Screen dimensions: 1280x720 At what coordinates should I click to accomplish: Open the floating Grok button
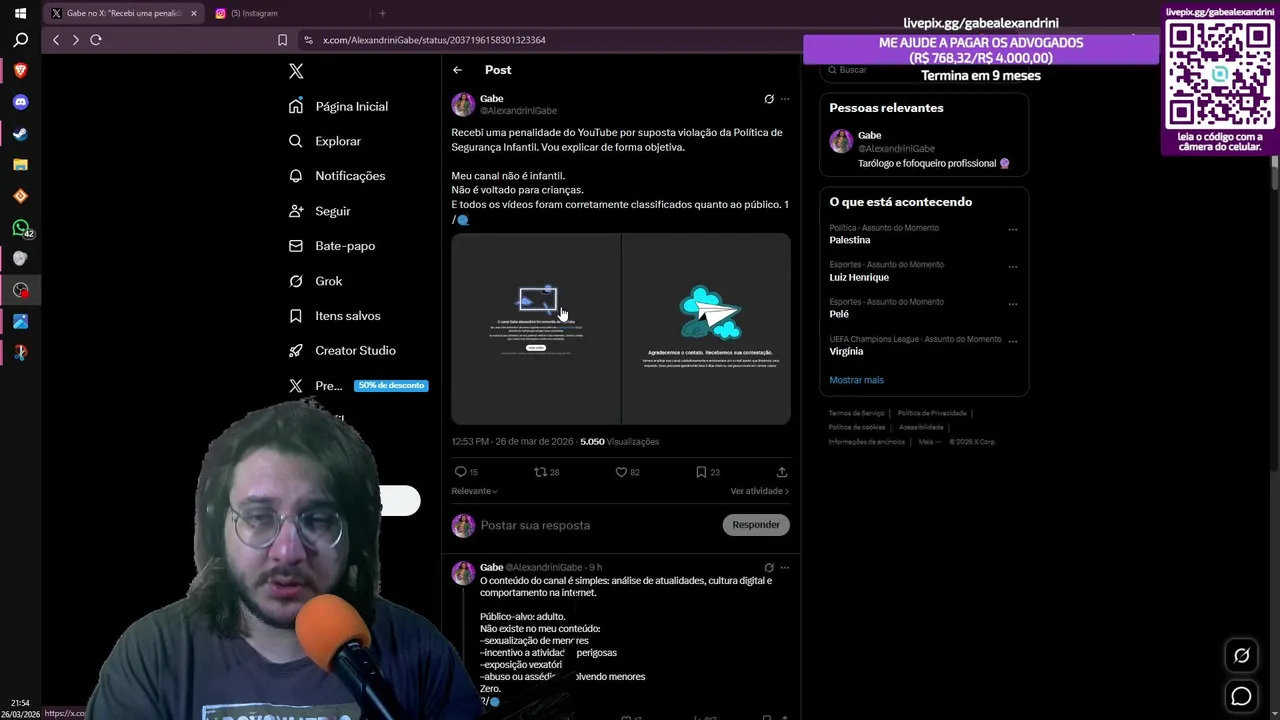[x=1241, y=656]
